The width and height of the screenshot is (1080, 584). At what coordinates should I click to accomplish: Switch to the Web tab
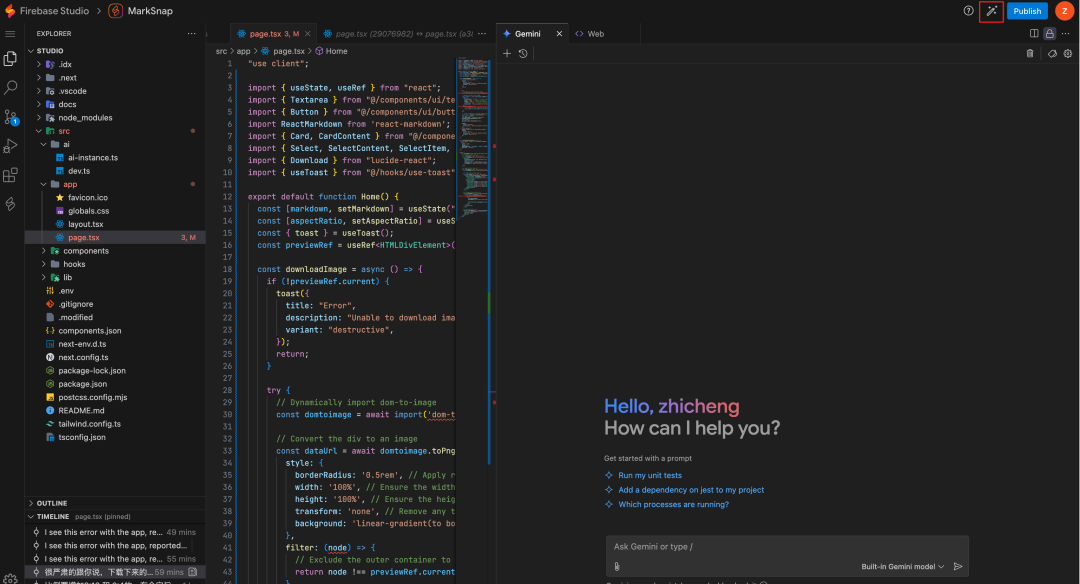click(x=596, y=33)
